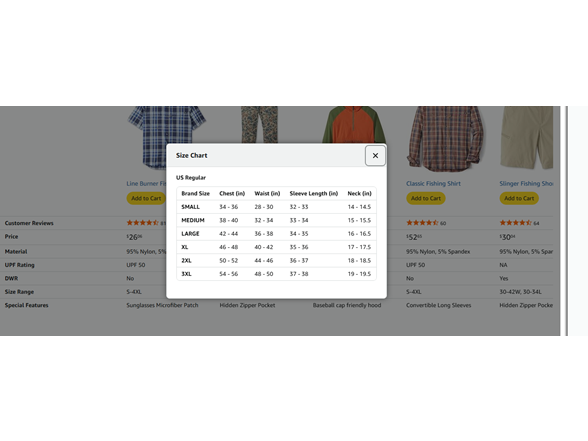
Task: Click the Size Chart title header
Action: pyautogui.click(x=192, y=155)
